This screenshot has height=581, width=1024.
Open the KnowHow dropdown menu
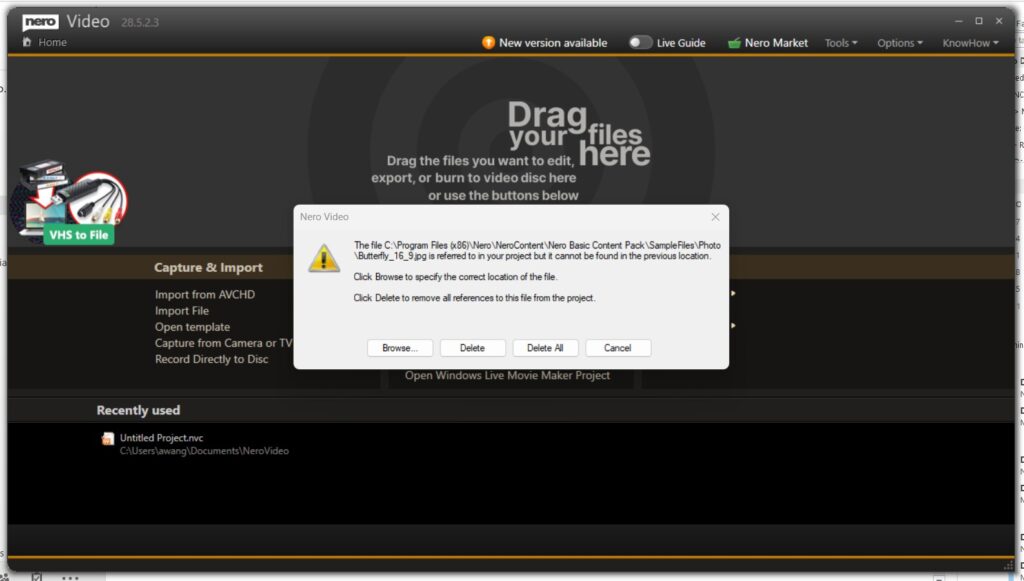970,43
